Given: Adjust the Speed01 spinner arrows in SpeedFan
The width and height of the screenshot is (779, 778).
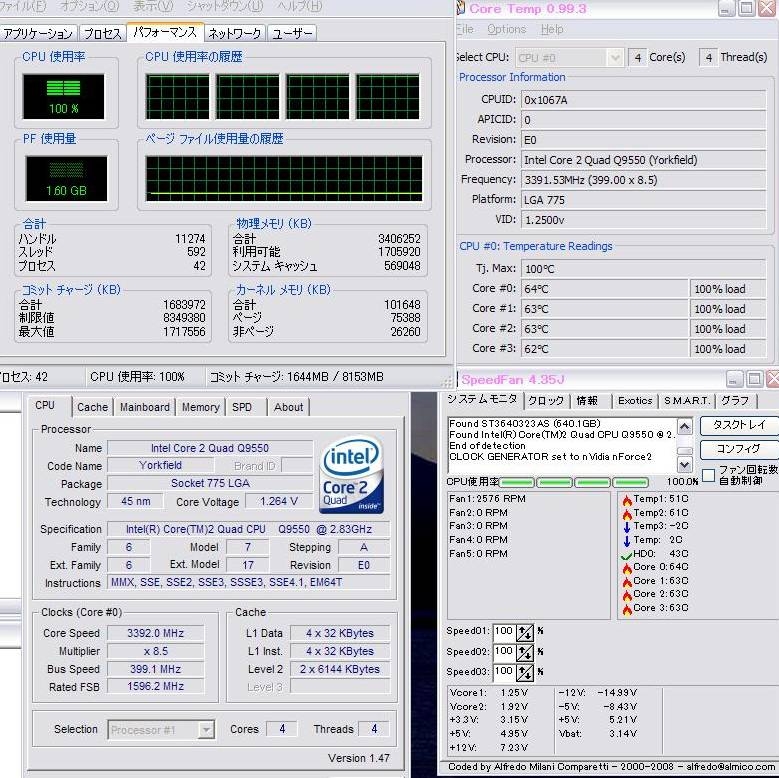Looking at the screenshot, I should point(525,632).
